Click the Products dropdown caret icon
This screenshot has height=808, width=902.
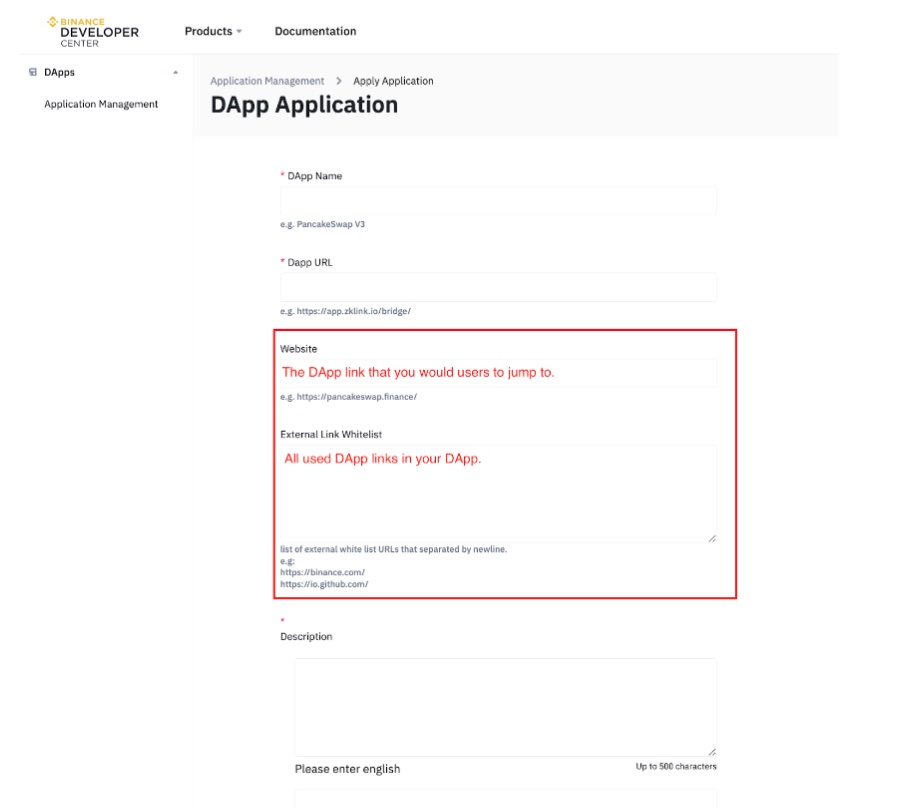coord(238,31)
